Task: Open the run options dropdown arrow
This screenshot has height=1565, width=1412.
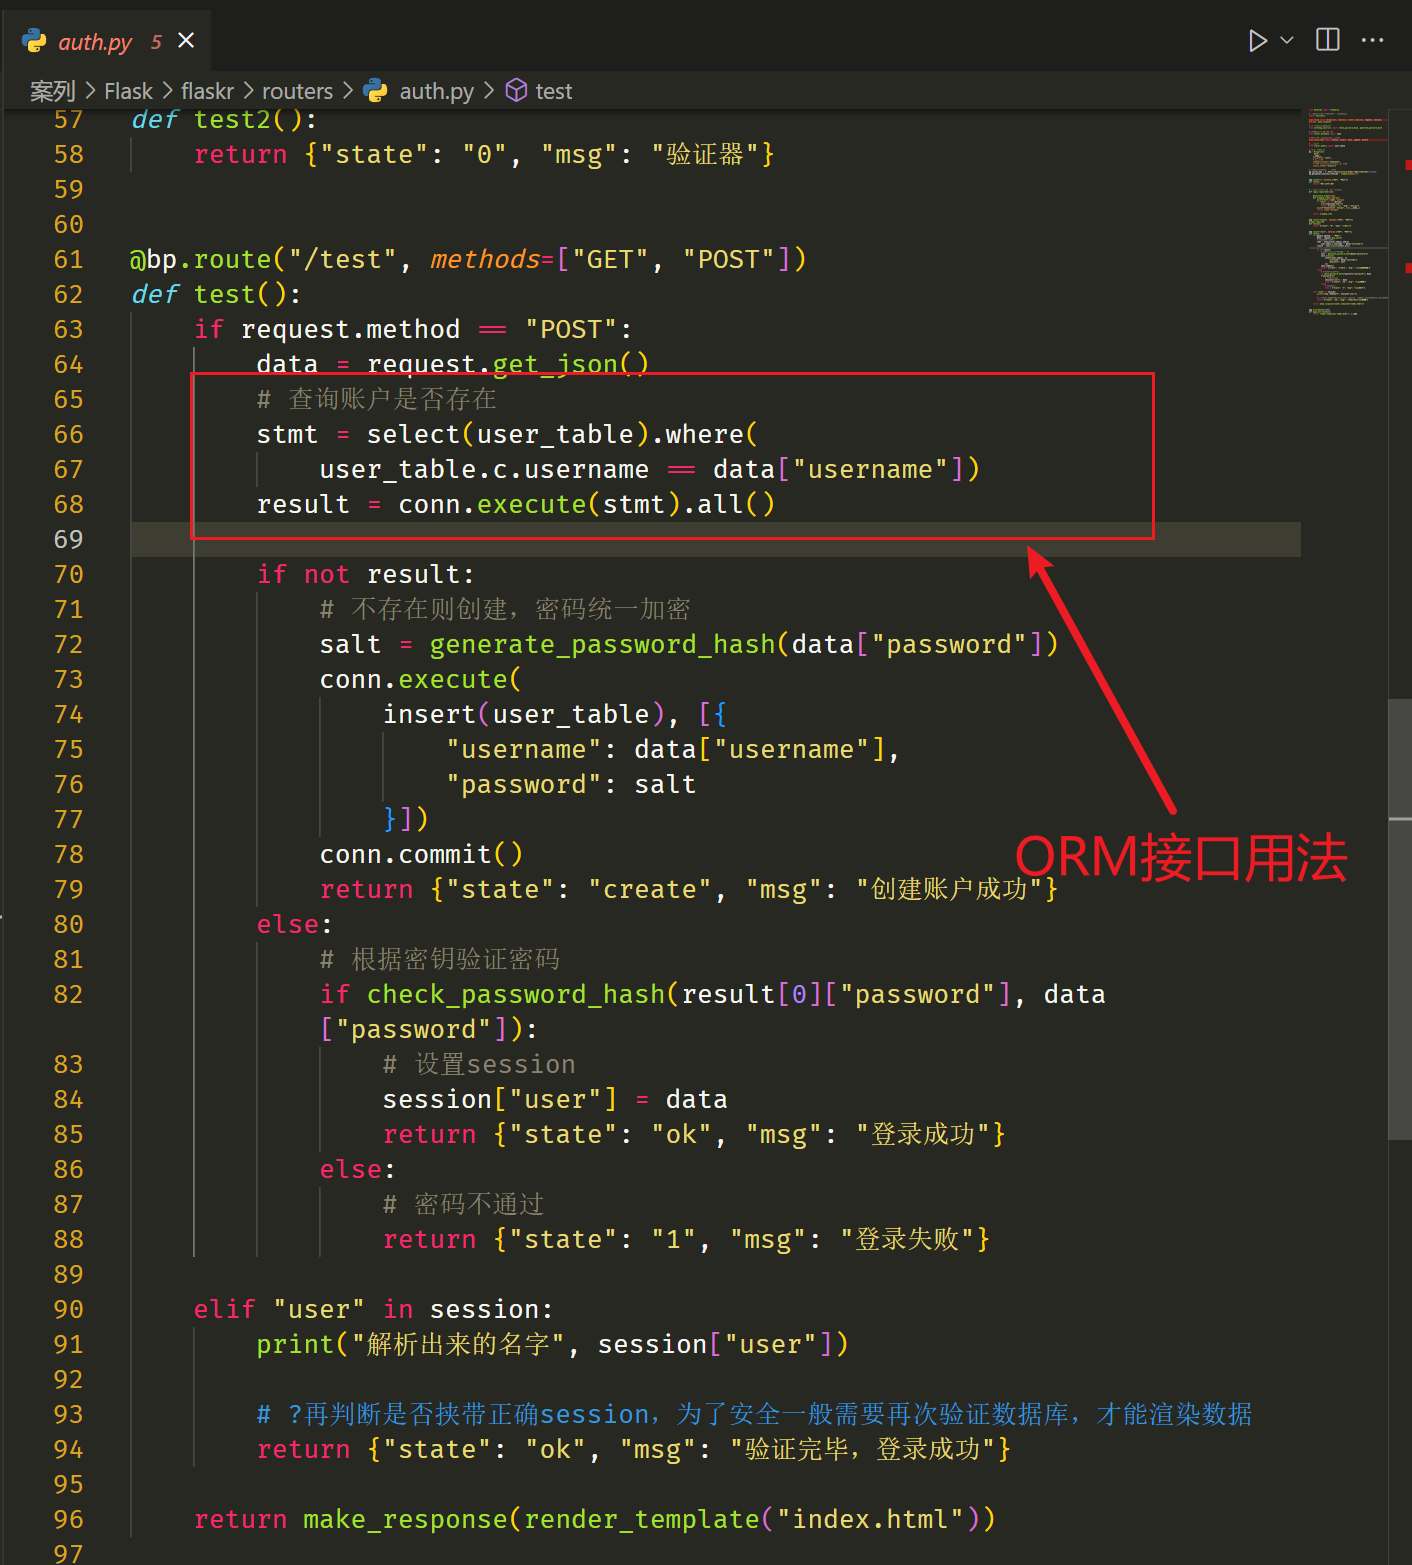Action: coord(1287,40)
